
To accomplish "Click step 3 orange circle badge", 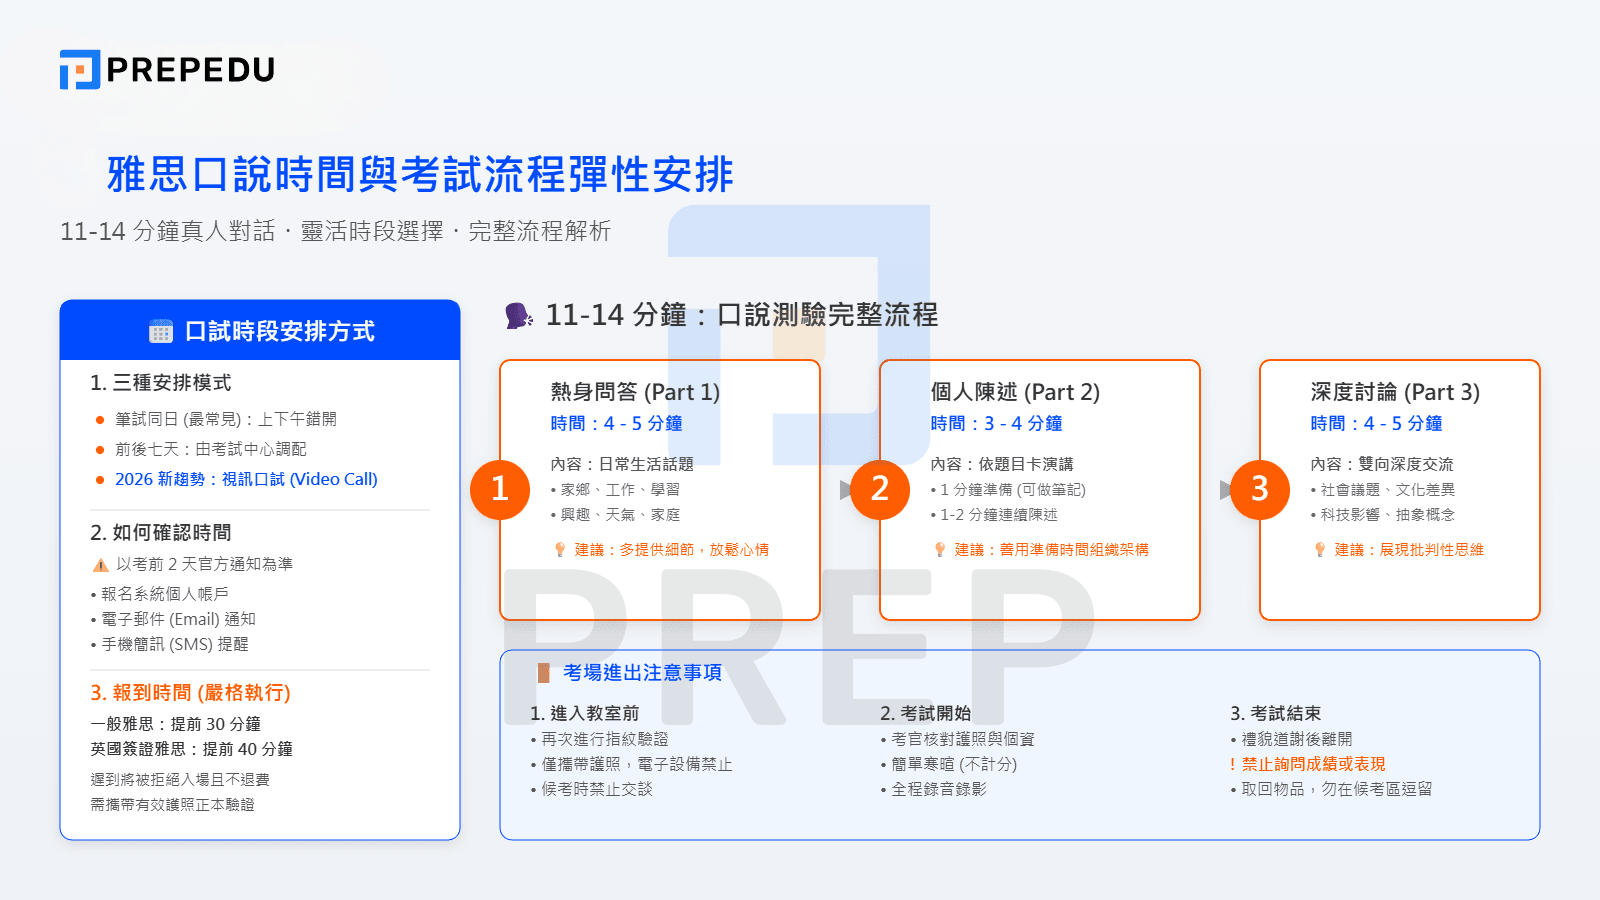I will point(1259,490).
